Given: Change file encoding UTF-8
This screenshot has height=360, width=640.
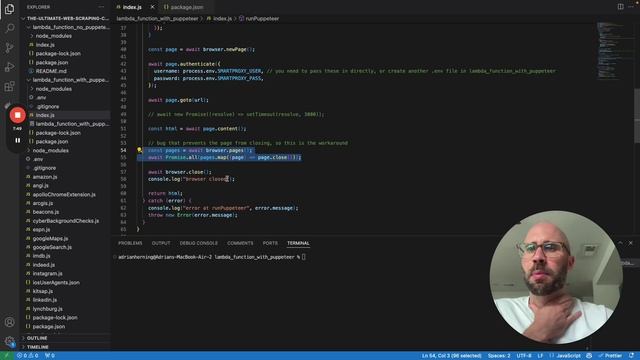Looking at the screenshot, I should [524, 356].
